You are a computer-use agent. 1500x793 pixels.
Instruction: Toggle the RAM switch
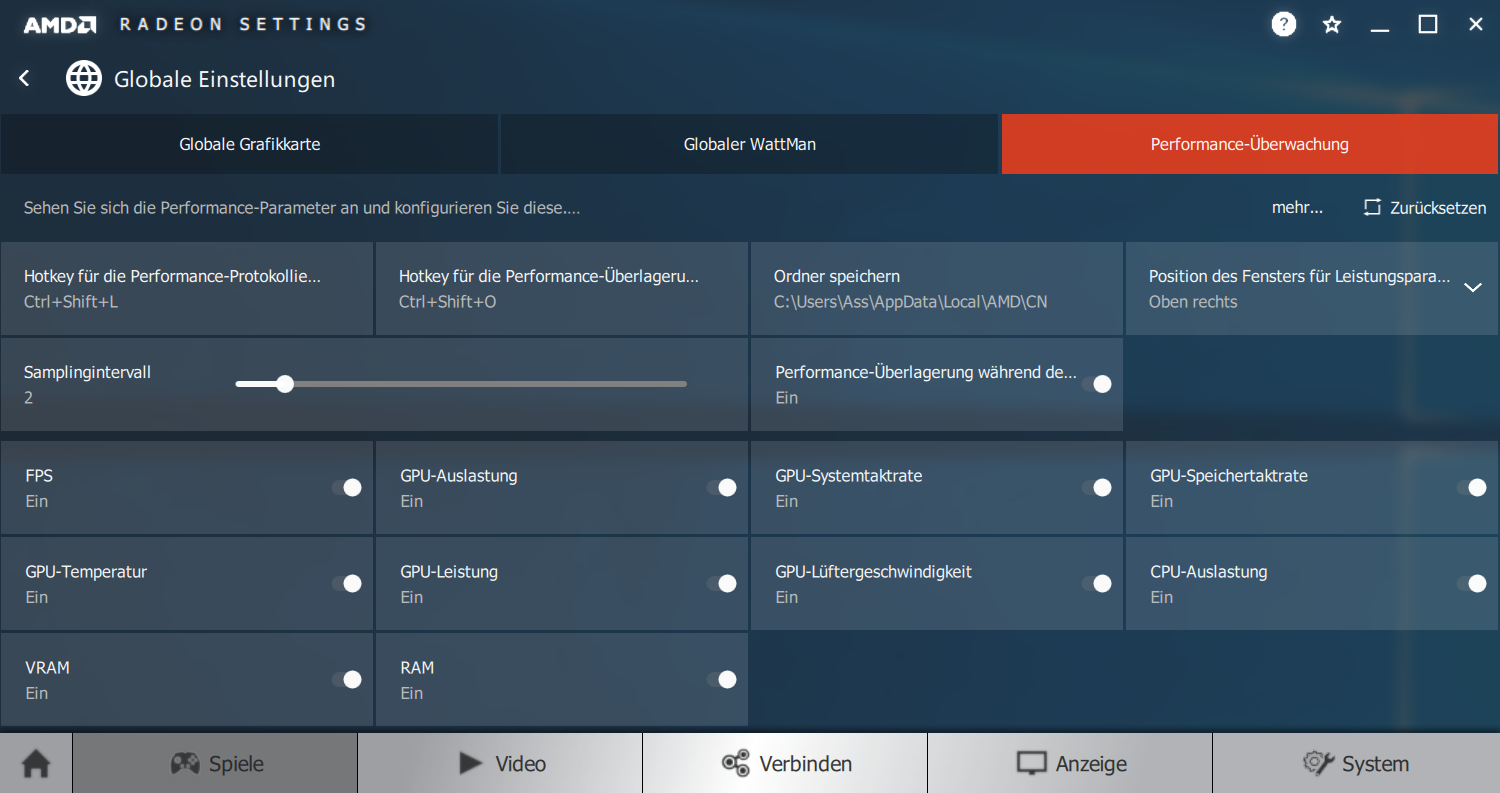[721, 680]
